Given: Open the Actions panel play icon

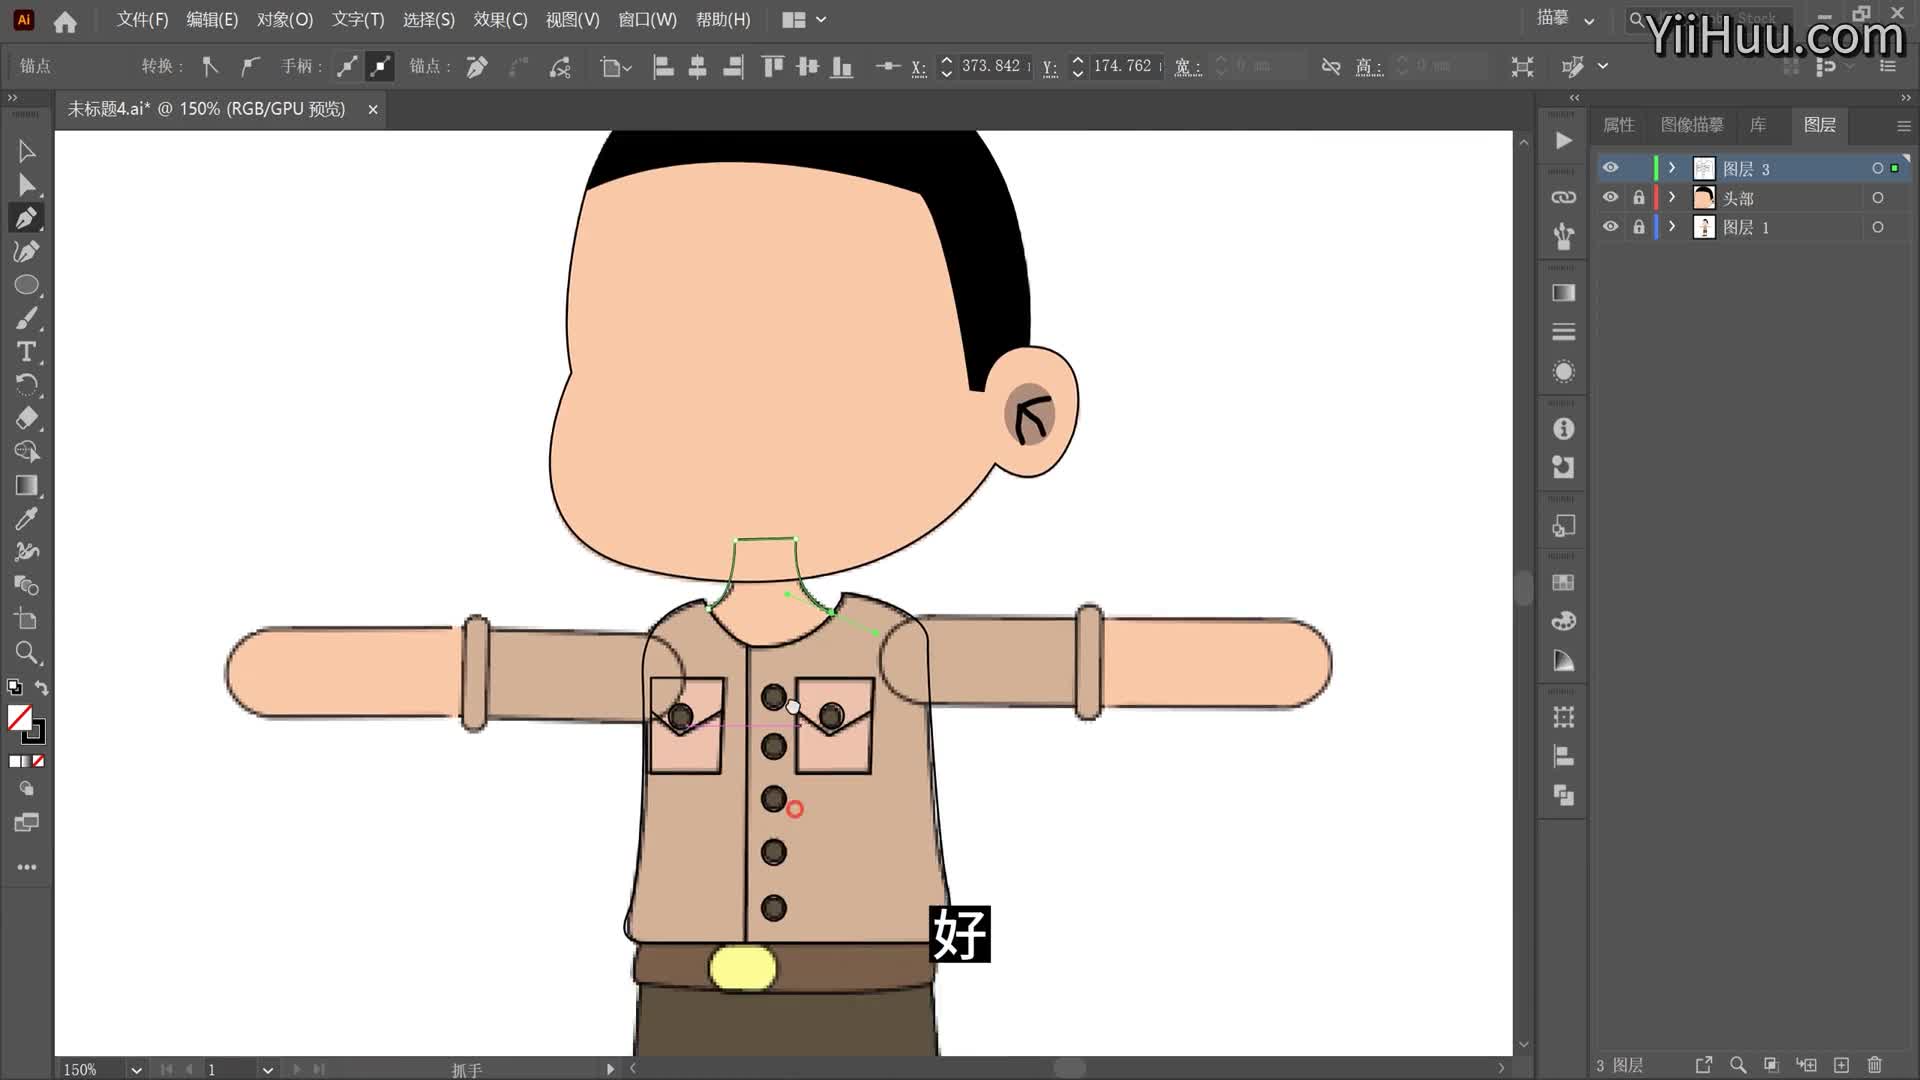Looking at the screenshot, I should [1563, 141].
